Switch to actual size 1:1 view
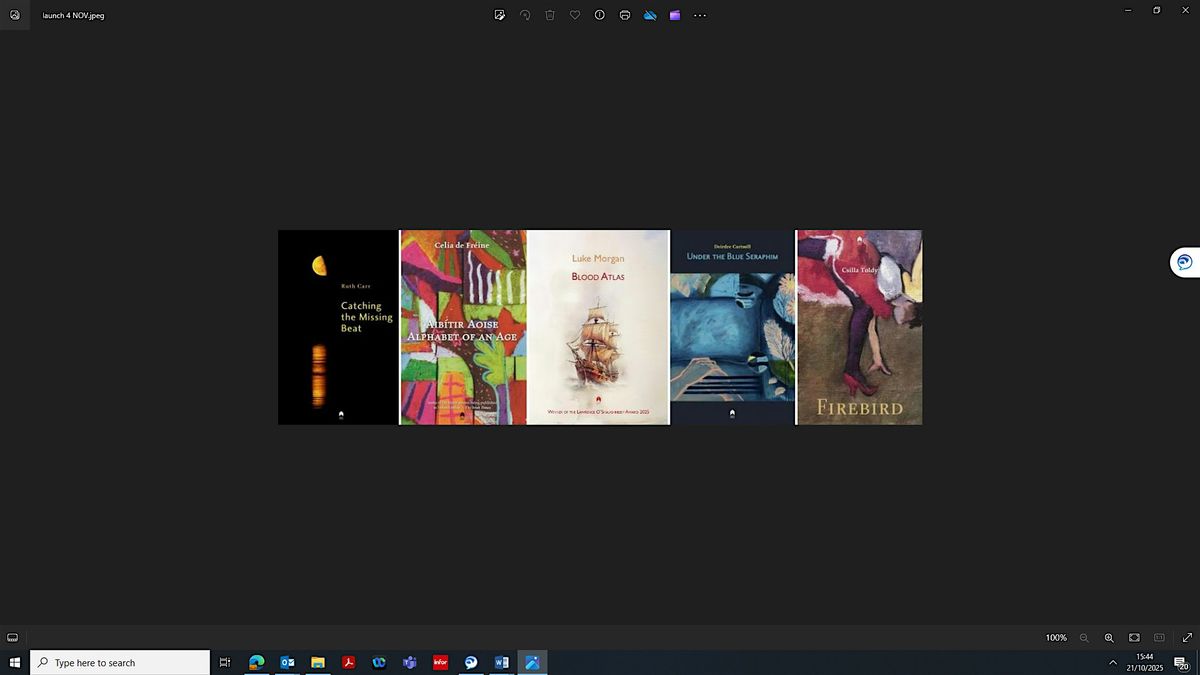 [x=1159, y=638]
